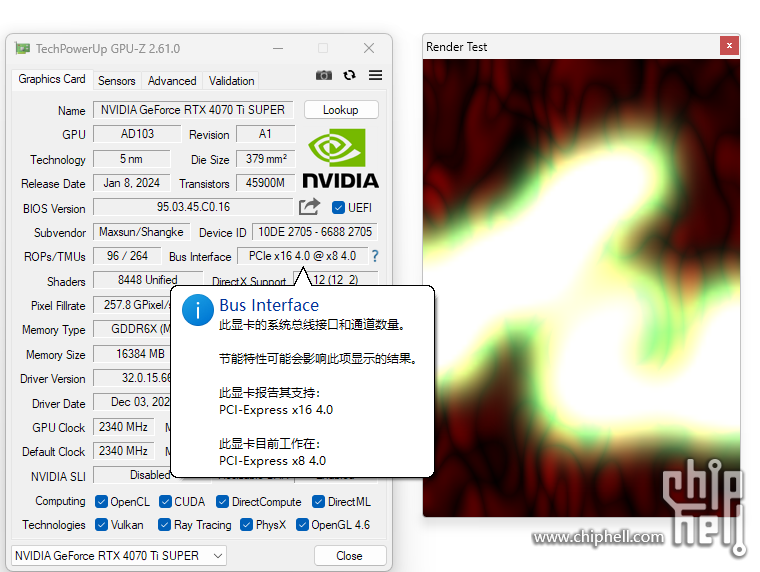This screenshot has width=760, height=572.
Task: Click the TechPowerUp GPU-Z 2.61.0 title text
Action: click(108, 48)
